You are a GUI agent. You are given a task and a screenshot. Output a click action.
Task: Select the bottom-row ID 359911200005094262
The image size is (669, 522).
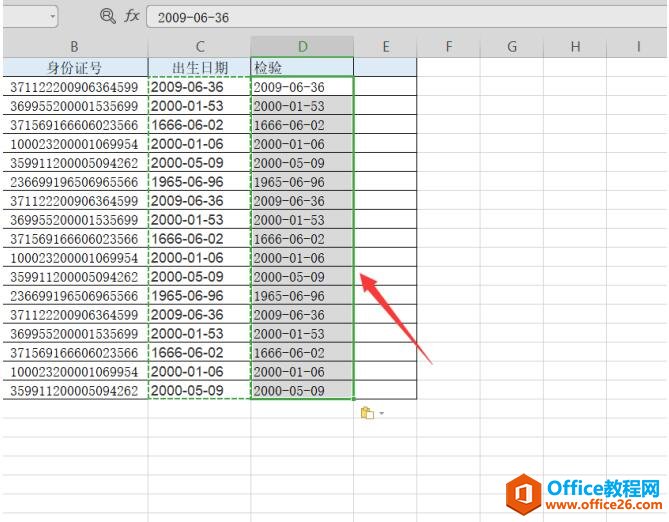click(75, 391)
